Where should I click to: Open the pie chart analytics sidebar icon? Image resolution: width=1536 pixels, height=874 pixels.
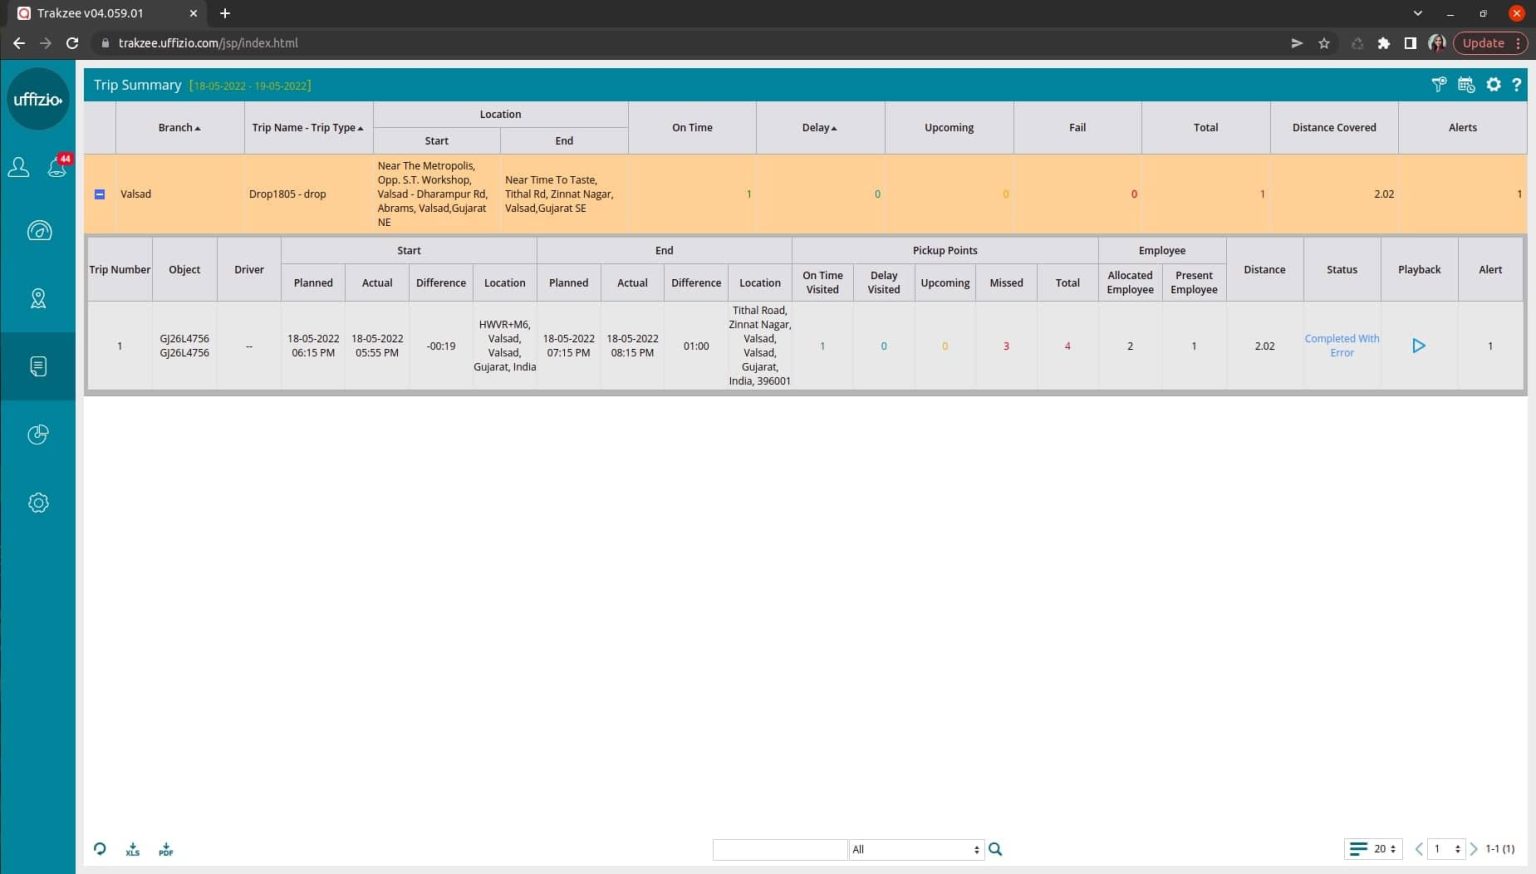coord(38,434)
